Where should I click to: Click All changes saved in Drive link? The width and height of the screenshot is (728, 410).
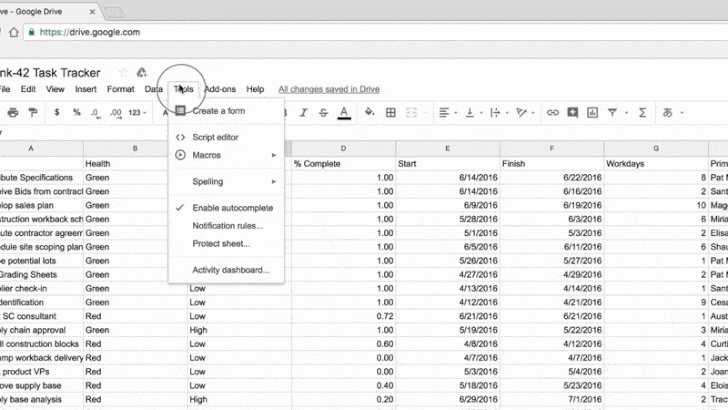pyautogui.click(x=329, y=89)
